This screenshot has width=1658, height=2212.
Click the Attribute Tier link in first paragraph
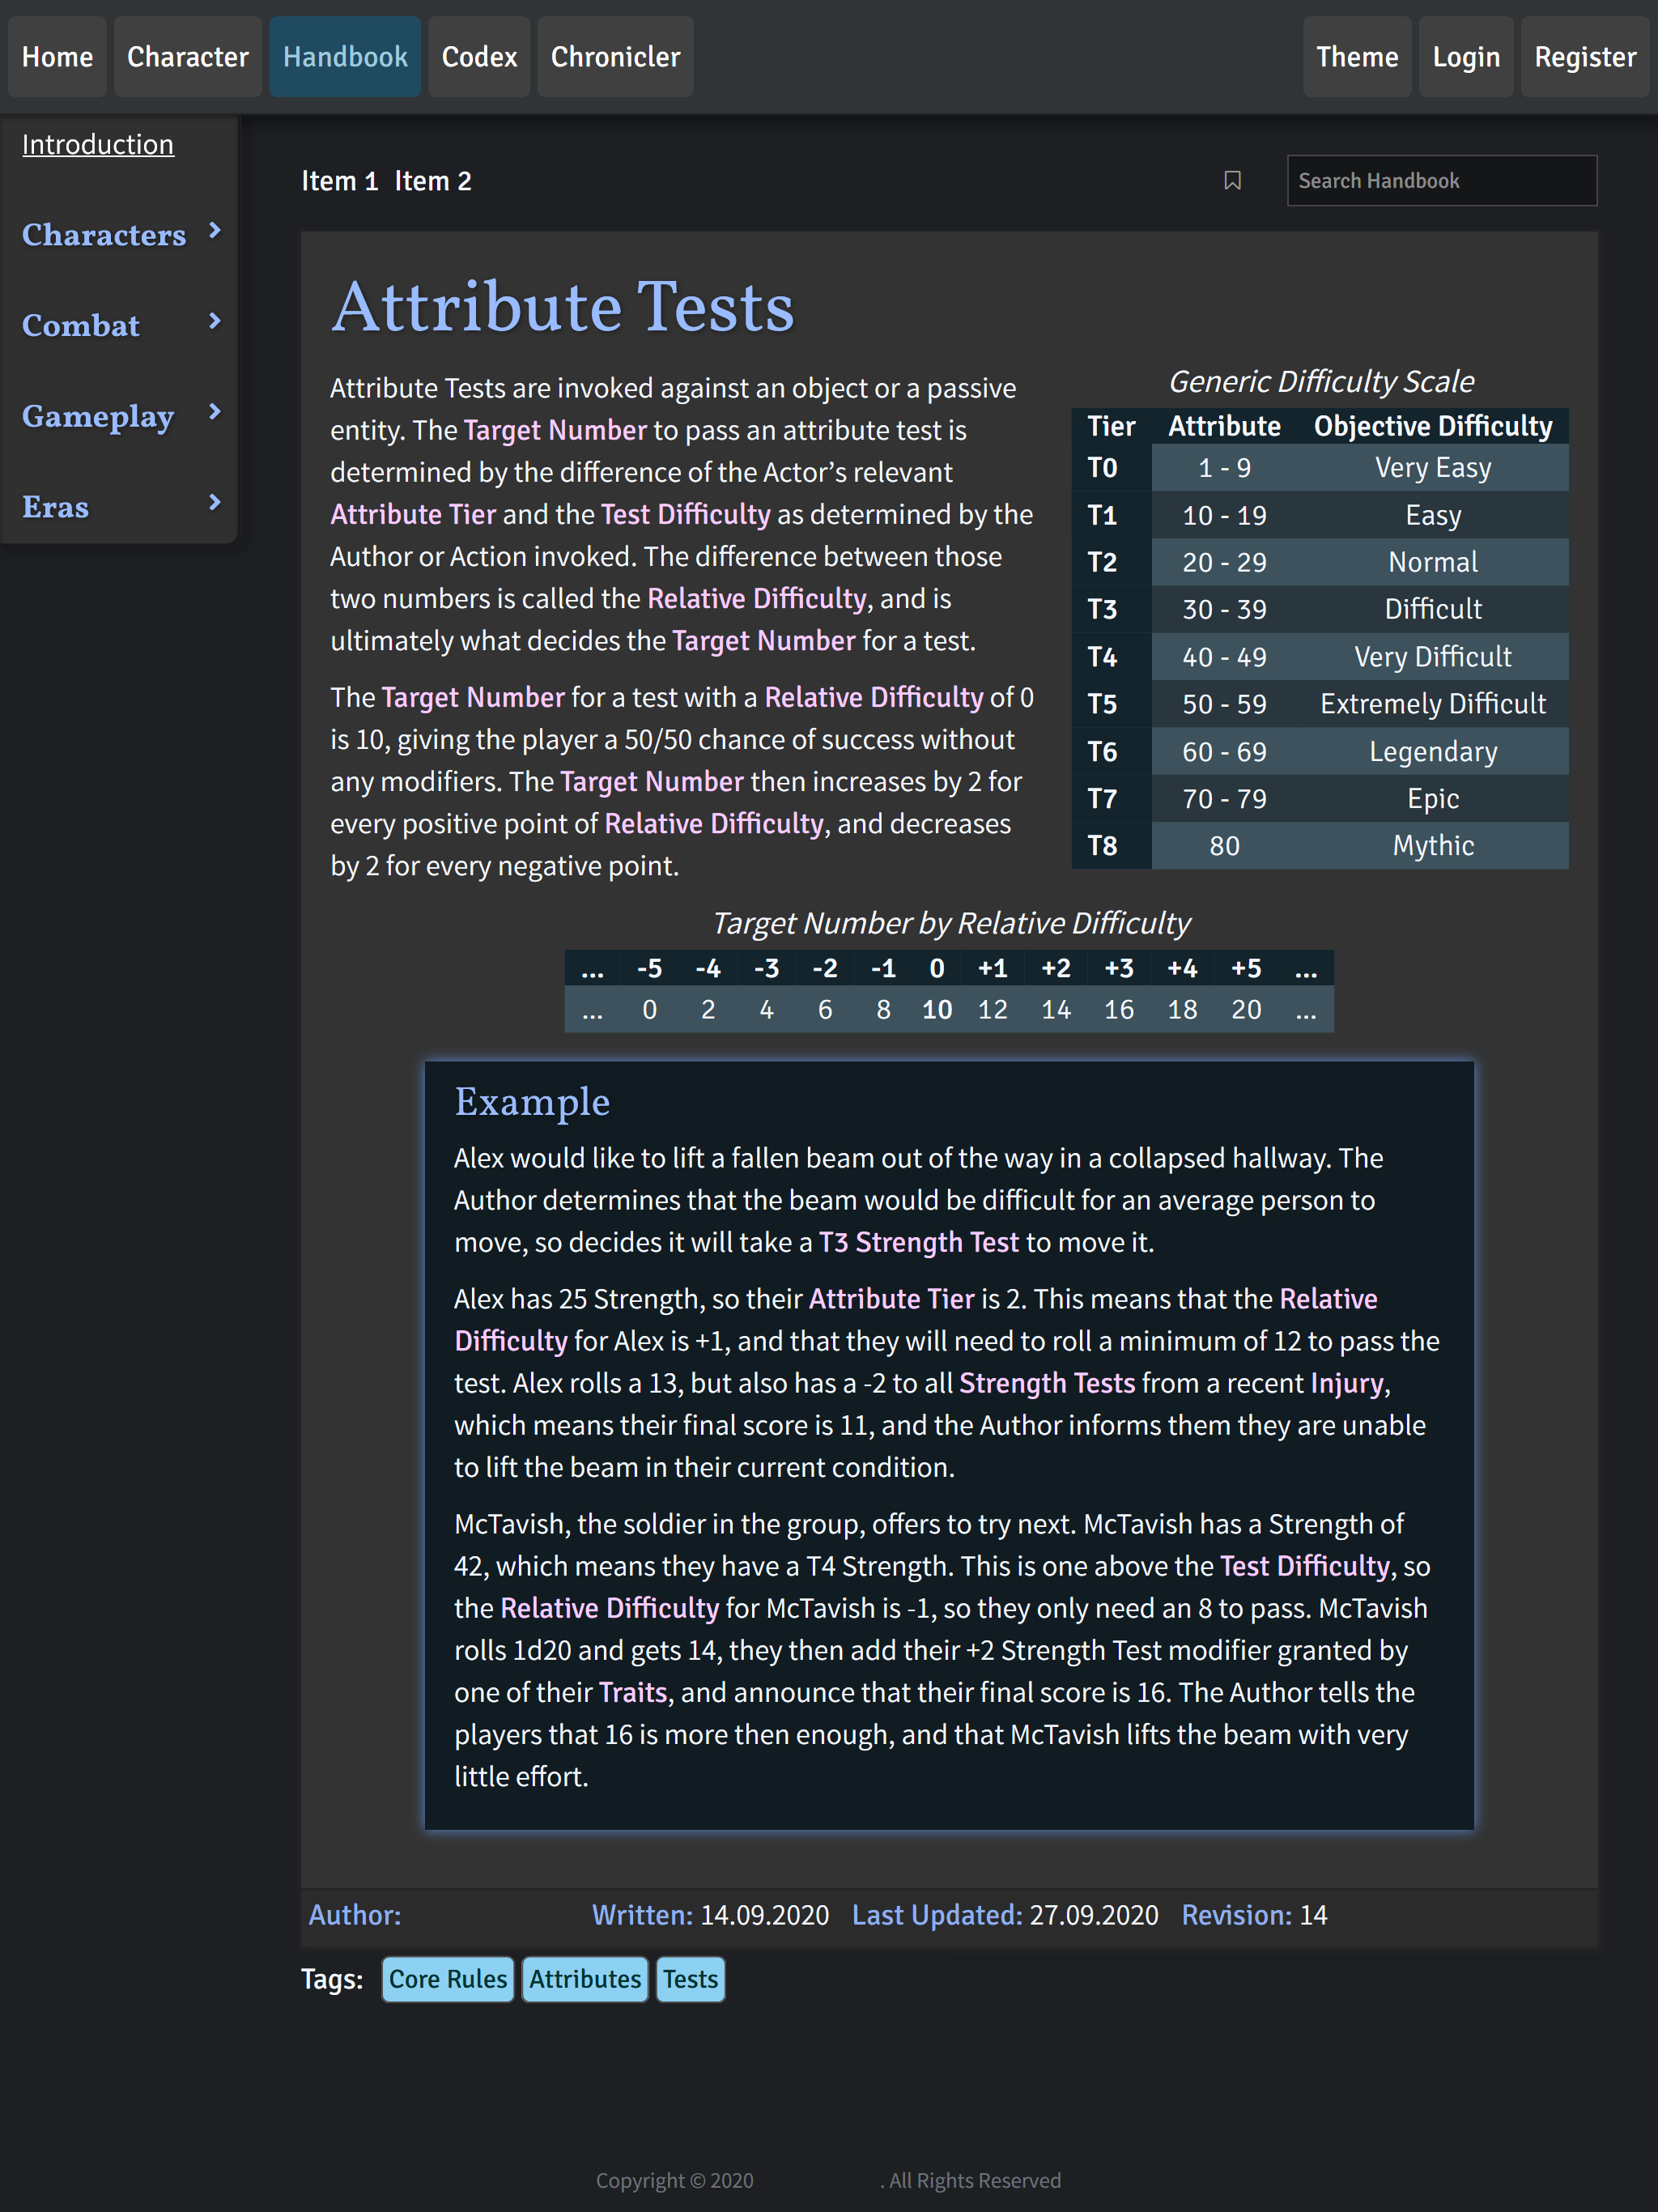(x=413, y=514)
